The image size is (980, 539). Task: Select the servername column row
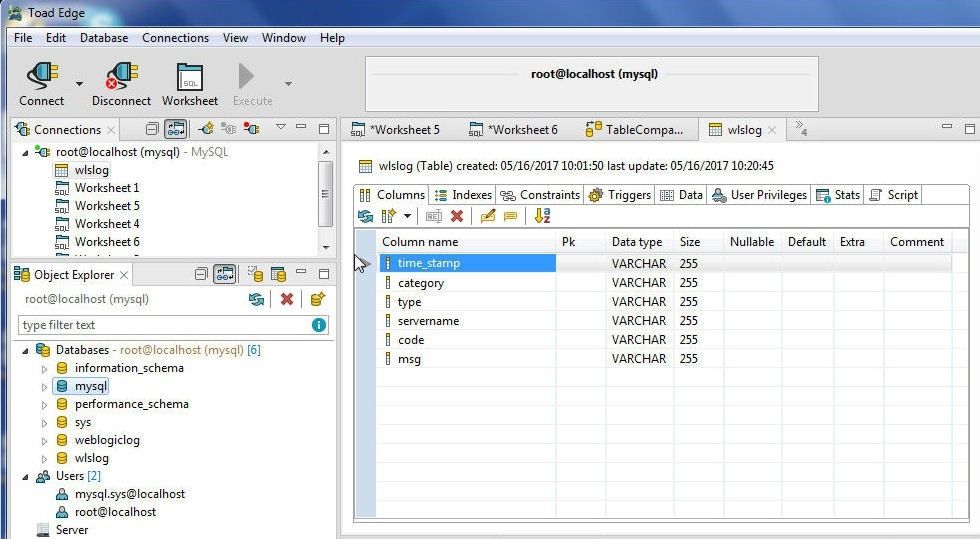[665, 321]
